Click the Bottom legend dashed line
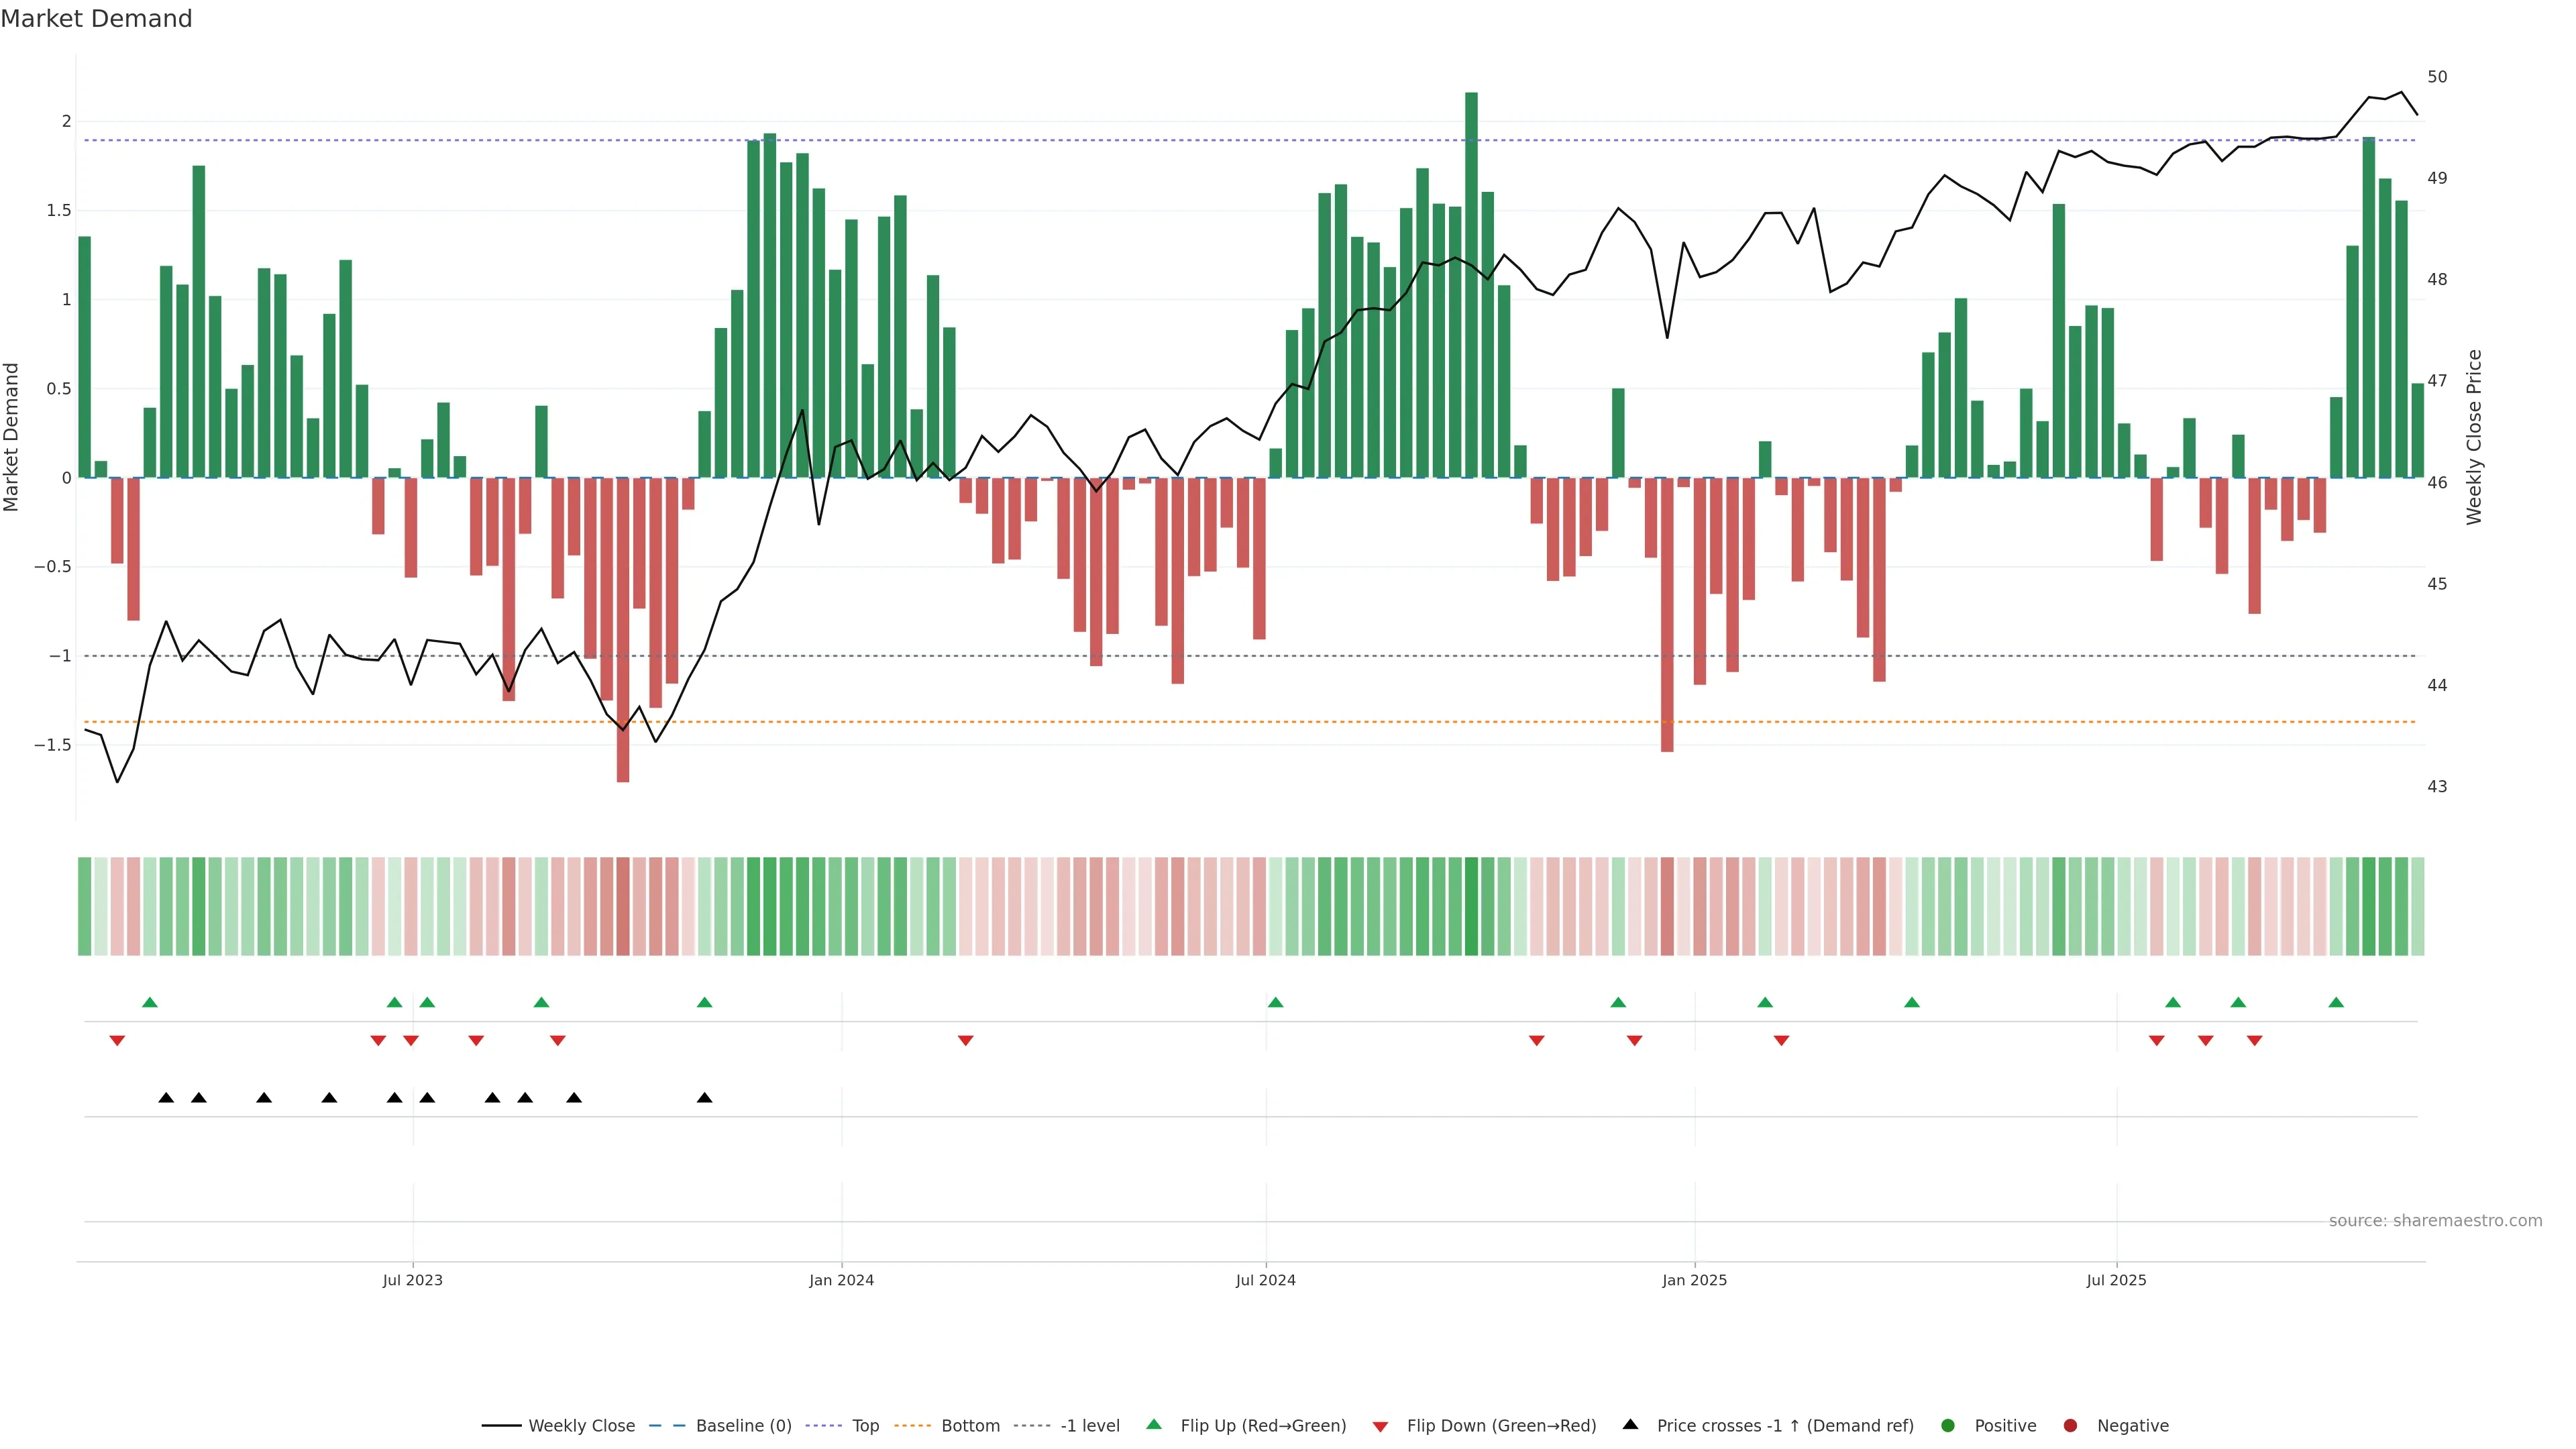This screenshot has width=2576, height=1449. [x=912, y=1426]
